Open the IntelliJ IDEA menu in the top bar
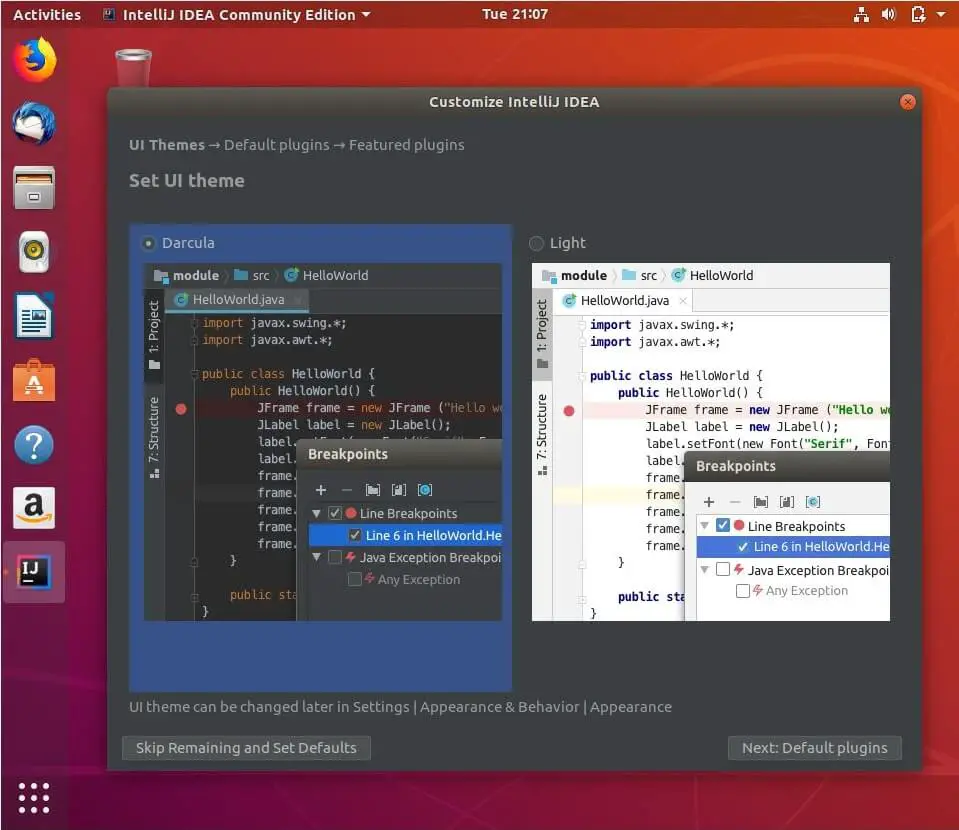This screenshot has width=959, height=830. 237,14
